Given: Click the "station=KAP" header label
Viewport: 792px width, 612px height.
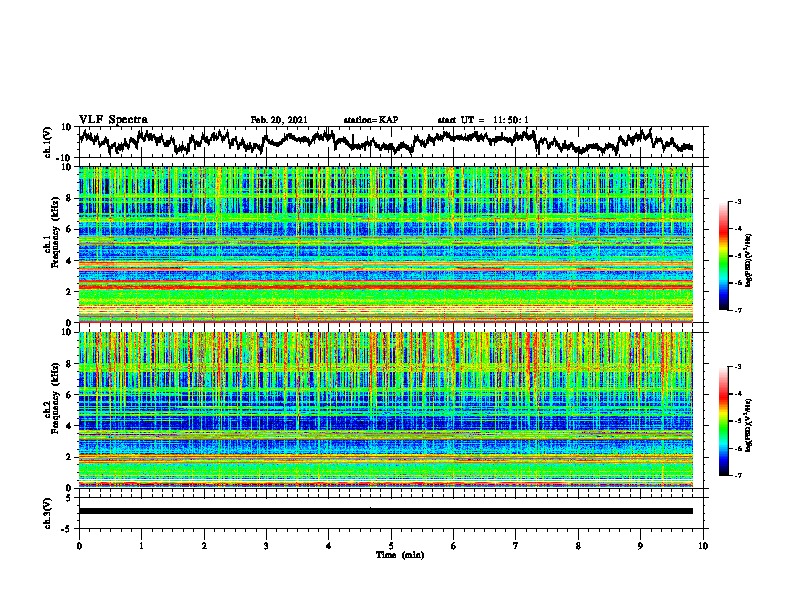Looking at the screenshot, I should click(371, 120).
